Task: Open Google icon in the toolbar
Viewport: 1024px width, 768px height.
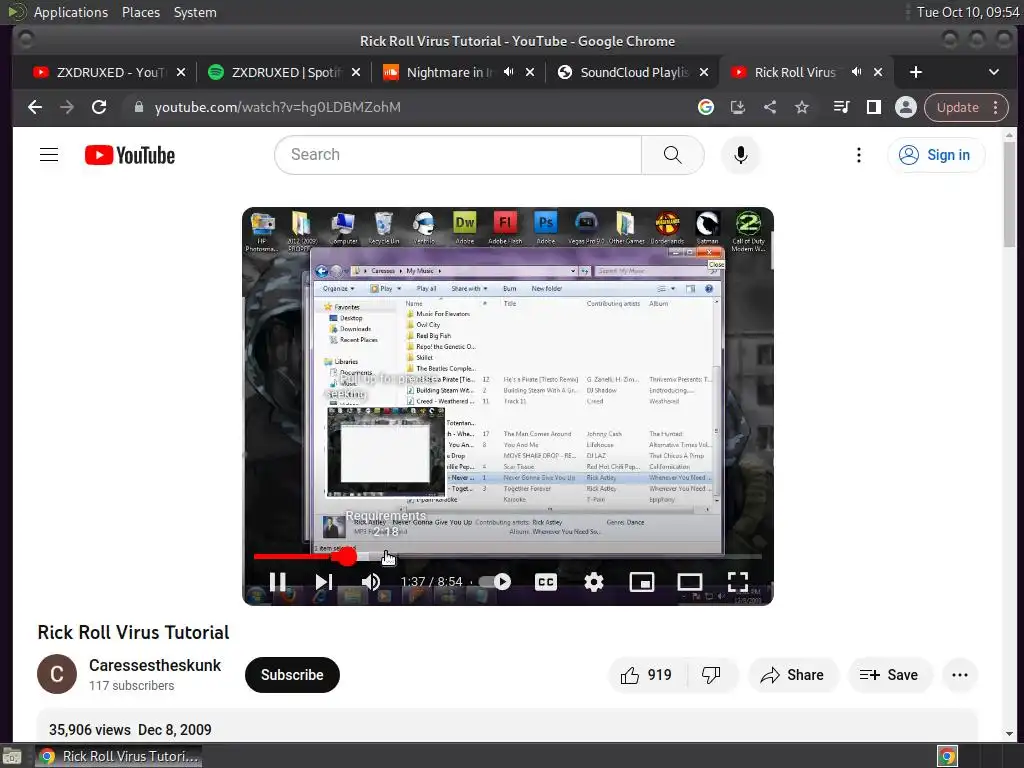Action: point(705,107)
